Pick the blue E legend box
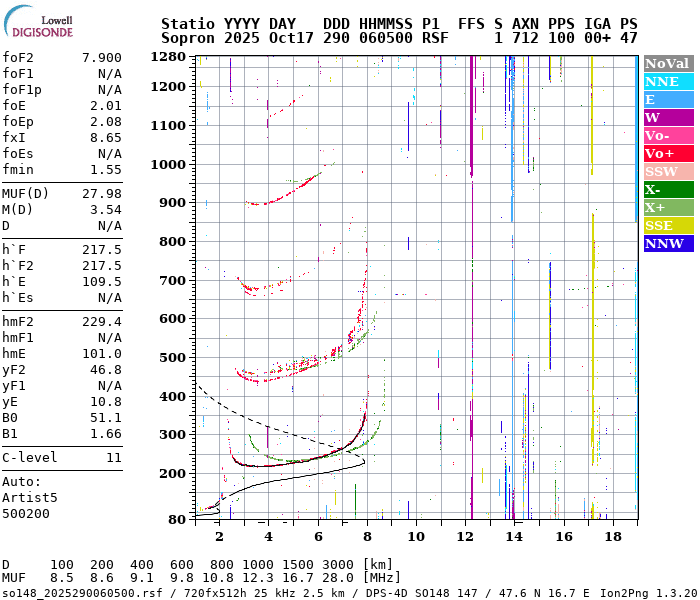 667,99
